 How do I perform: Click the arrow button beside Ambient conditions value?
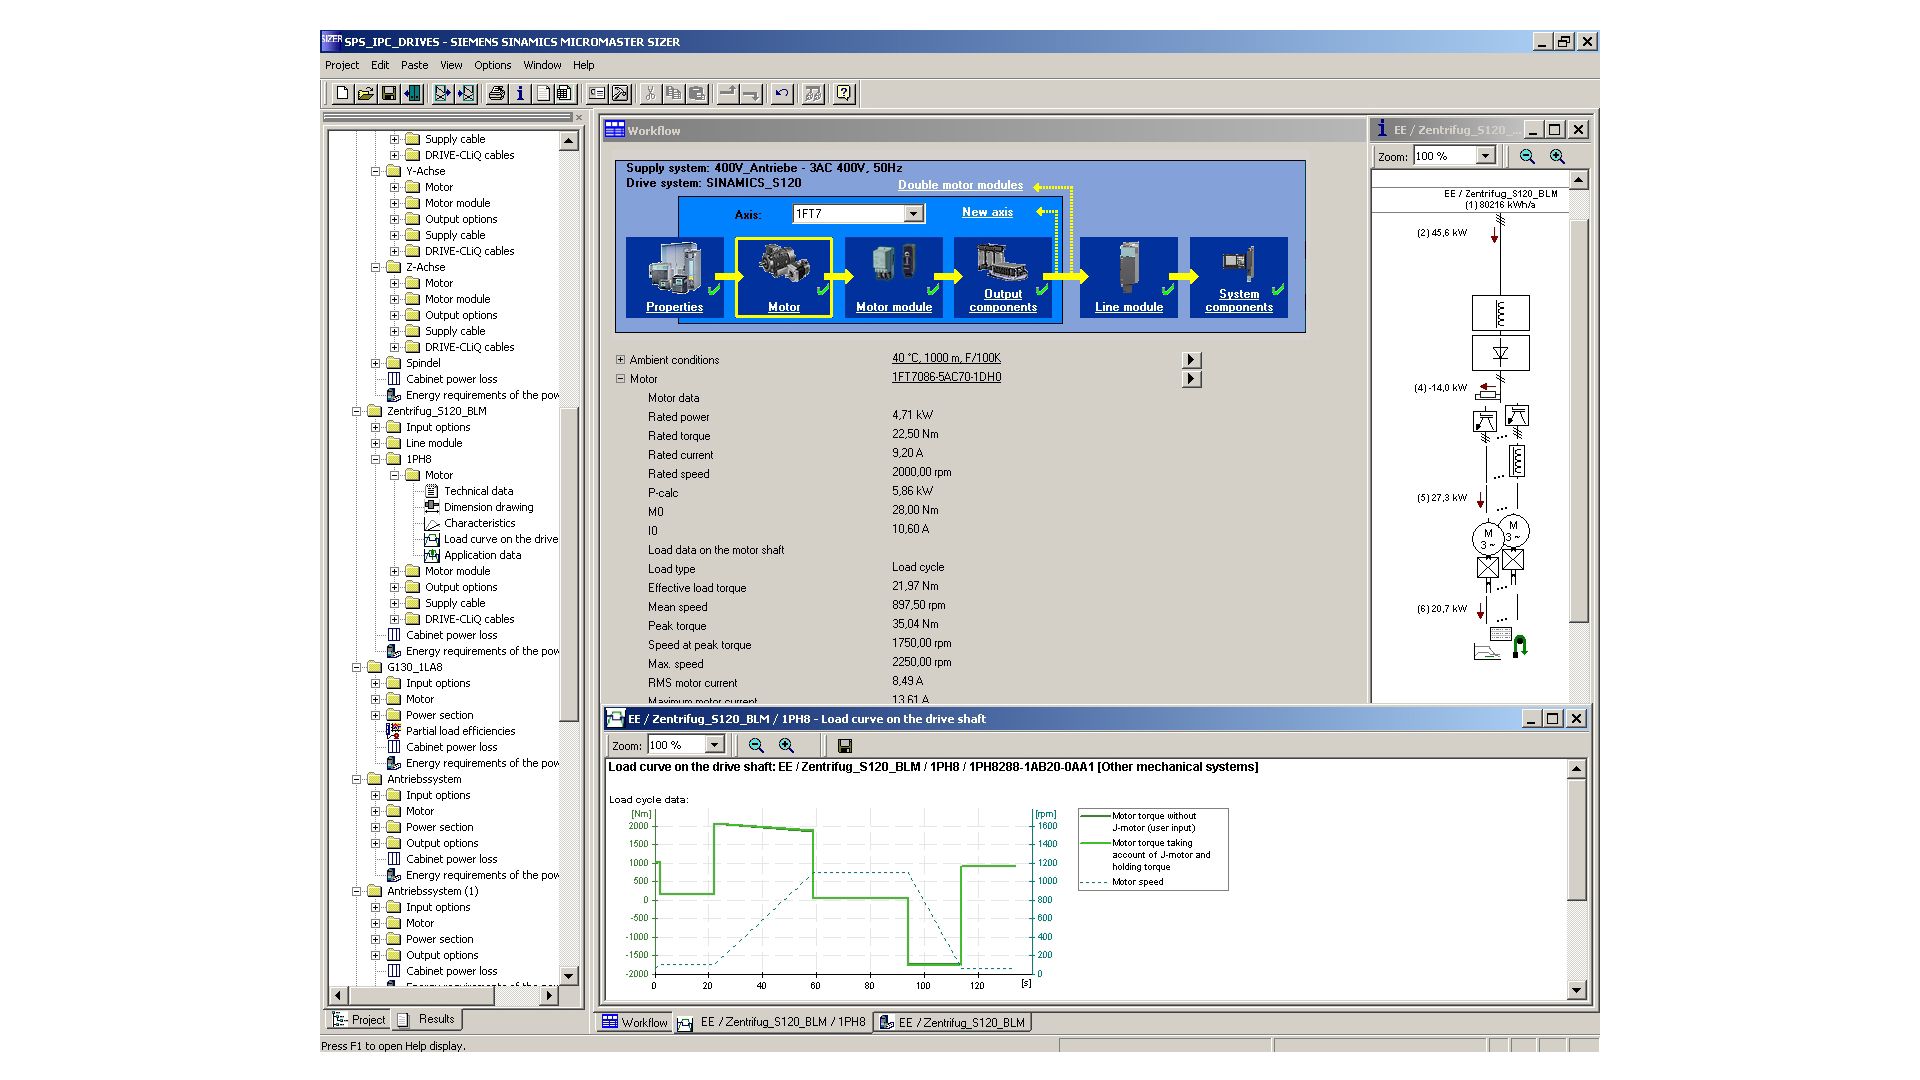tap(1191, 360)
